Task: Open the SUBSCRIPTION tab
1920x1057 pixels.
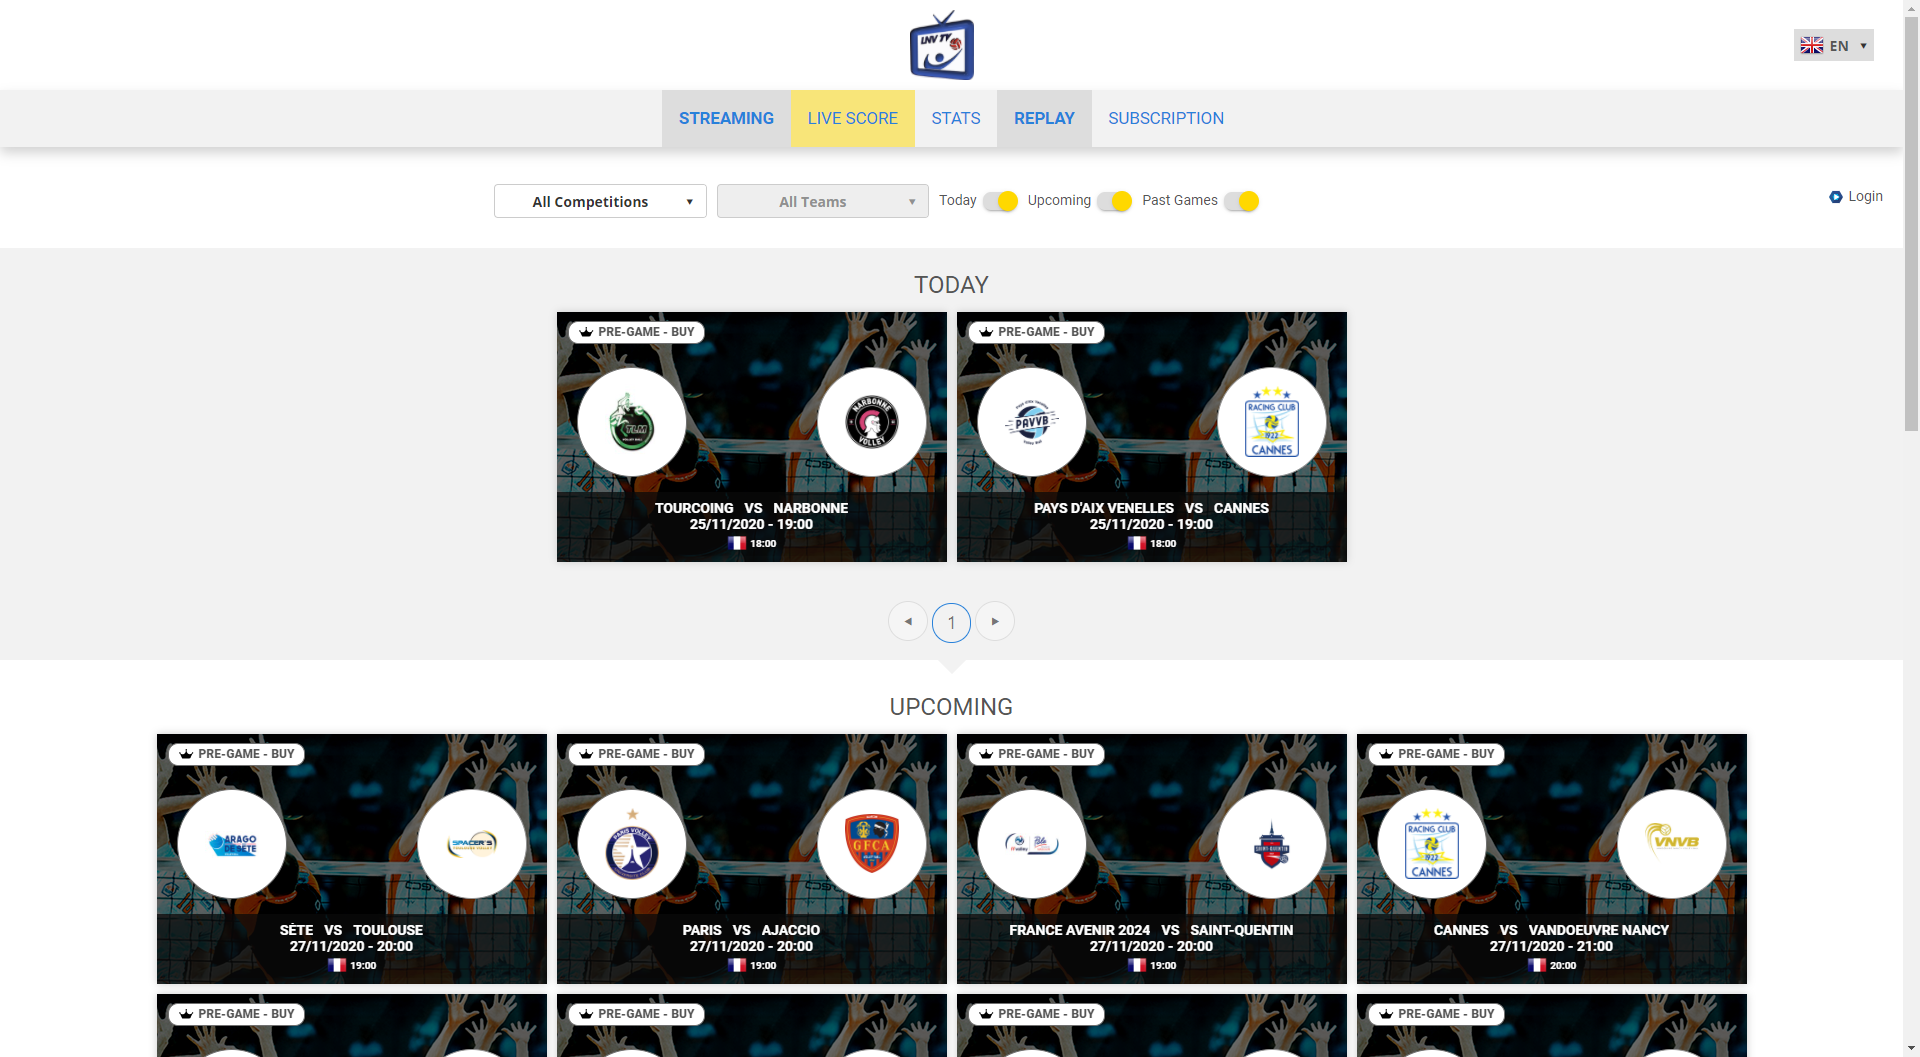Action: click(1166, 118)
